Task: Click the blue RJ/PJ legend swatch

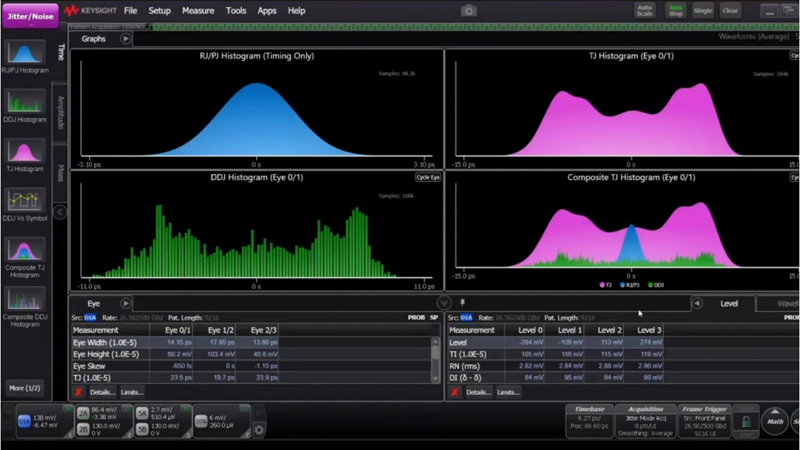Action: point(622,285)
